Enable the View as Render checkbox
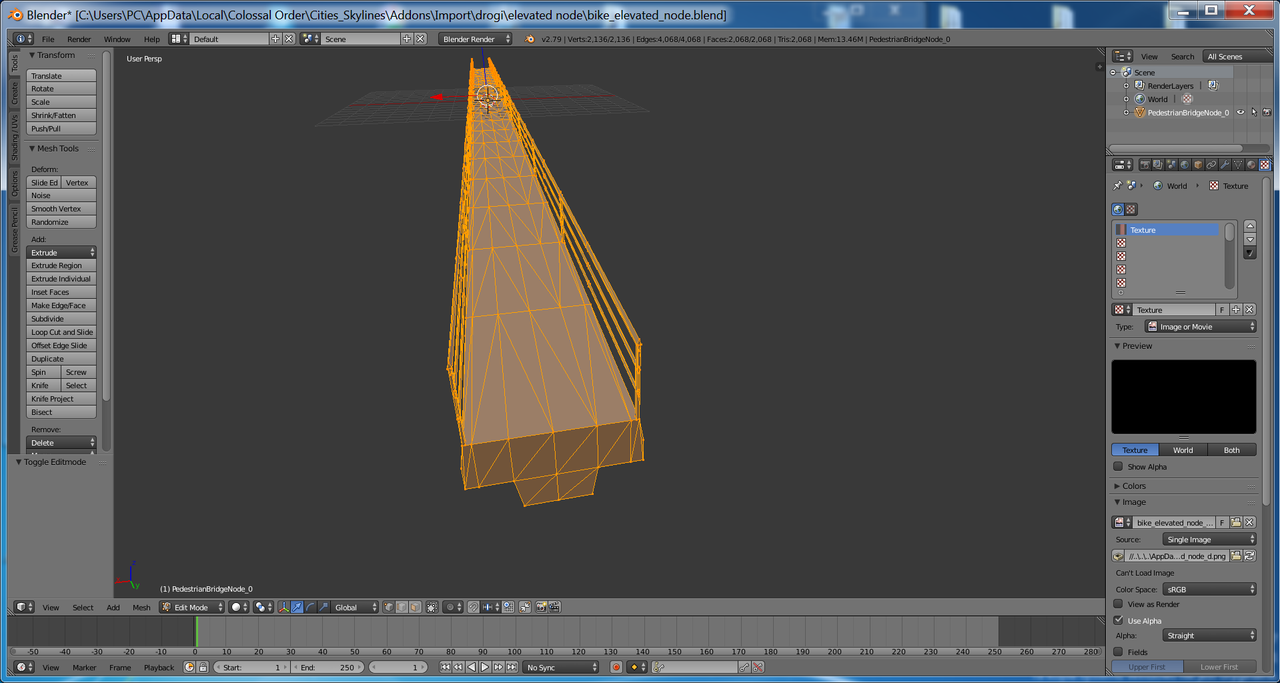Viewport: 1280px width, 683px height. pyautogui.click(x=1119, y=604)
